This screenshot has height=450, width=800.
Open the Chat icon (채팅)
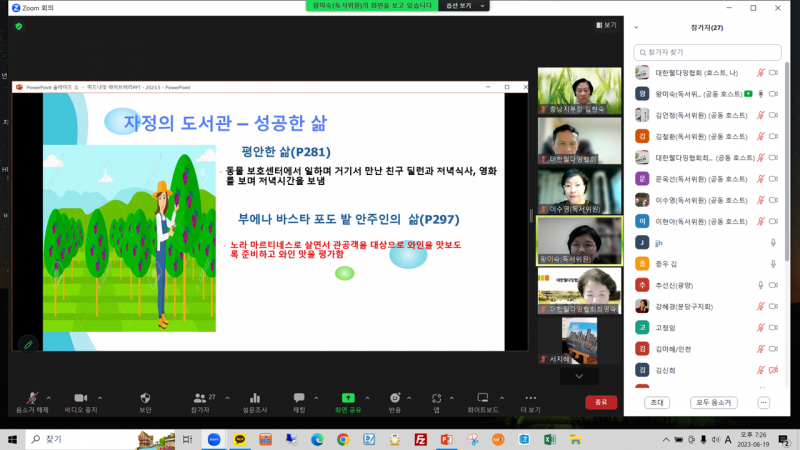click(x=299, y=398)
